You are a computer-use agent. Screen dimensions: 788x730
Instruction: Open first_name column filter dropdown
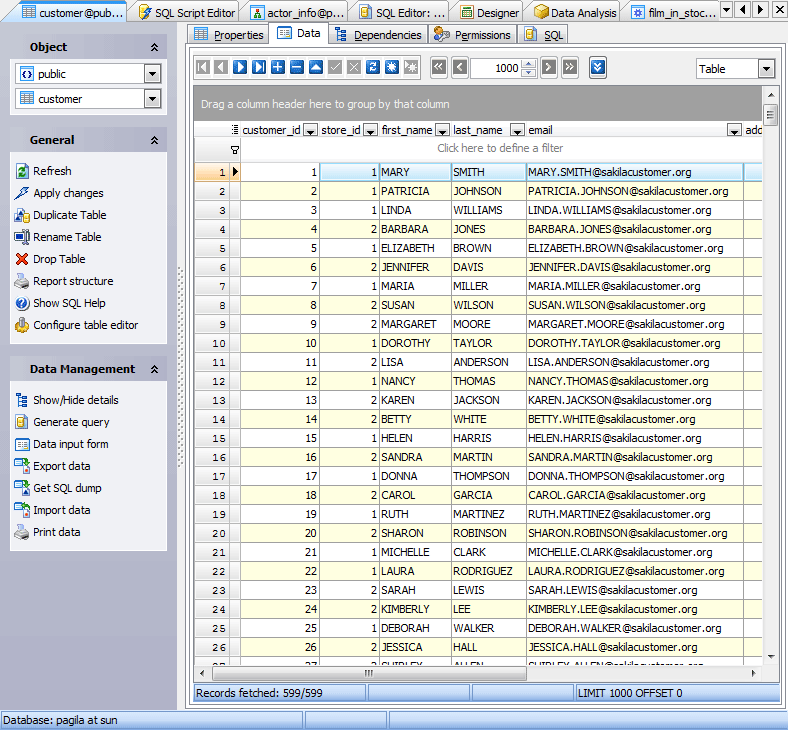pos(442,131)
